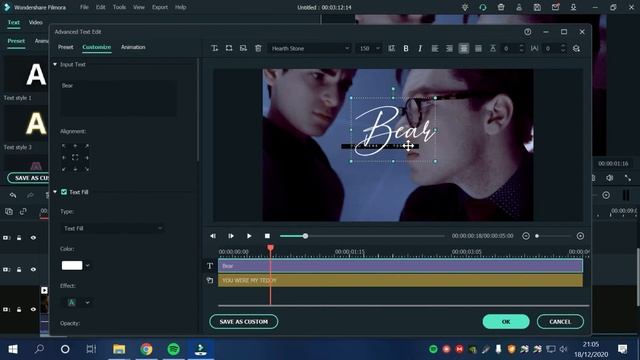Increase the character spacing value with stepper

pyautogui.click(x=563, y=46)
